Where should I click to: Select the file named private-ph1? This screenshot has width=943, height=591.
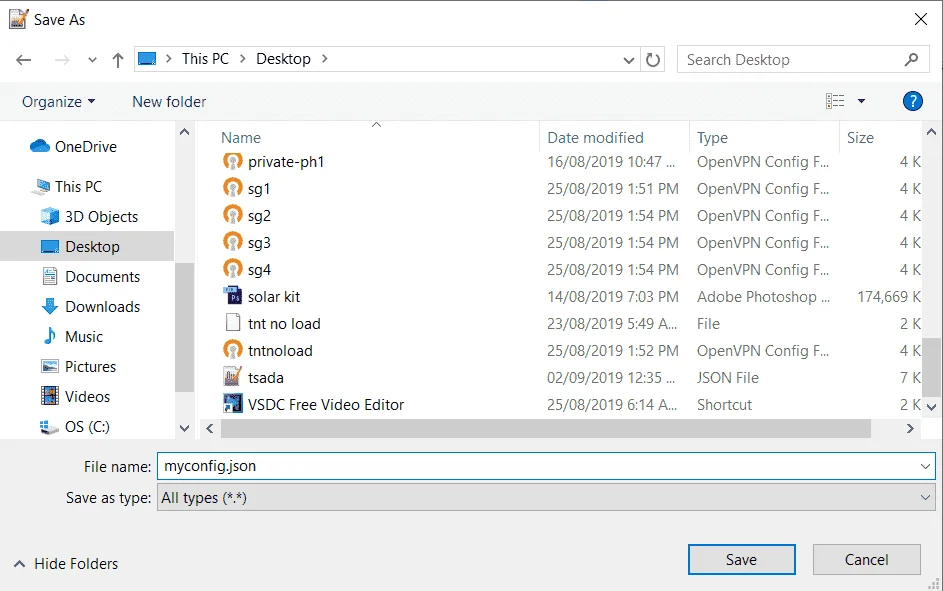click(x=286, y=162)
